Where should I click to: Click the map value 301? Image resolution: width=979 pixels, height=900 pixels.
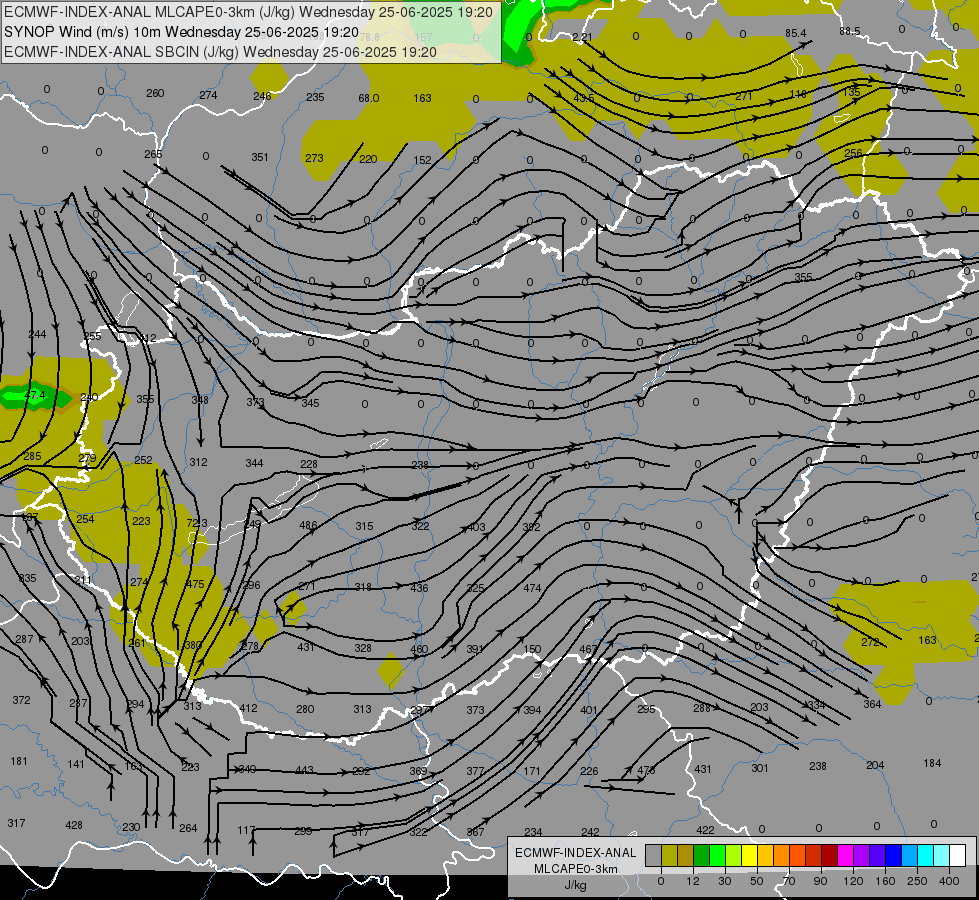(760, 768)
